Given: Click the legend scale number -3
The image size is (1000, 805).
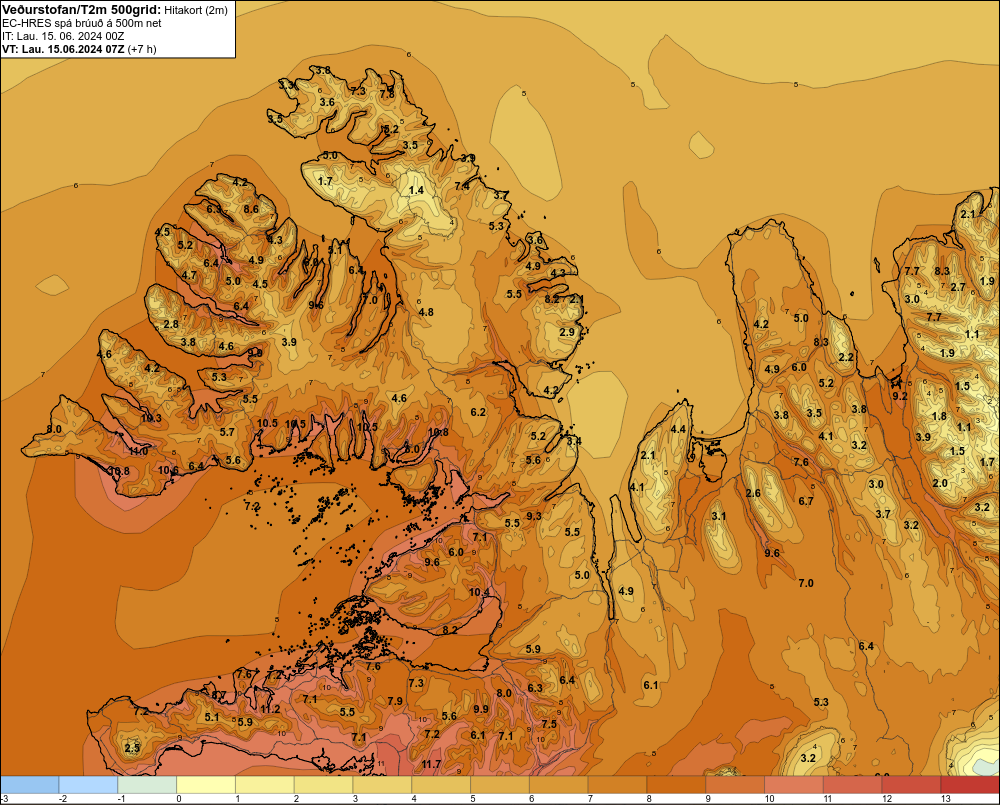Looking at the screenshot, I should 4,799.
